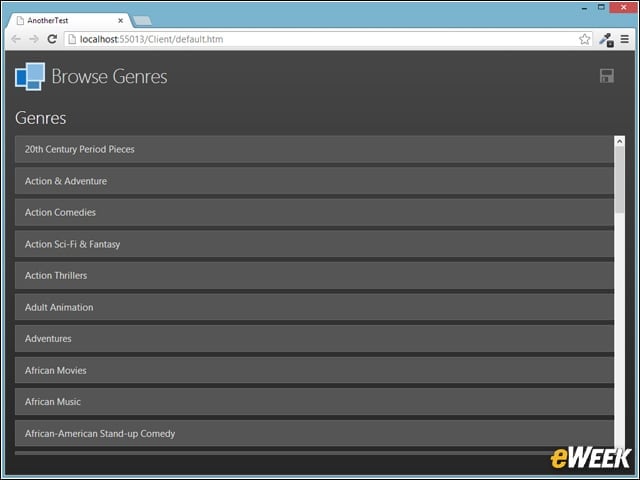This screenshot has width=640, height=480.
Task: Bookmark page with the star icon
Action: [x=584, y=39]
